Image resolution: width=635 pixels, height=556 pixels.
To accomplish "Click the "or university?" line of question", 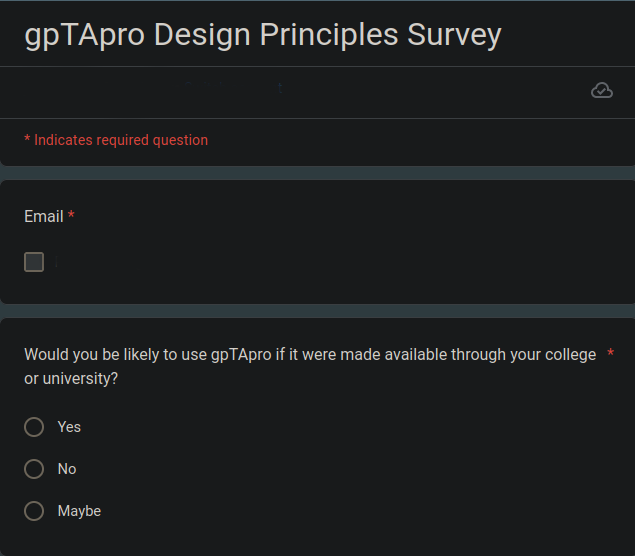I will tap(71, 379).
